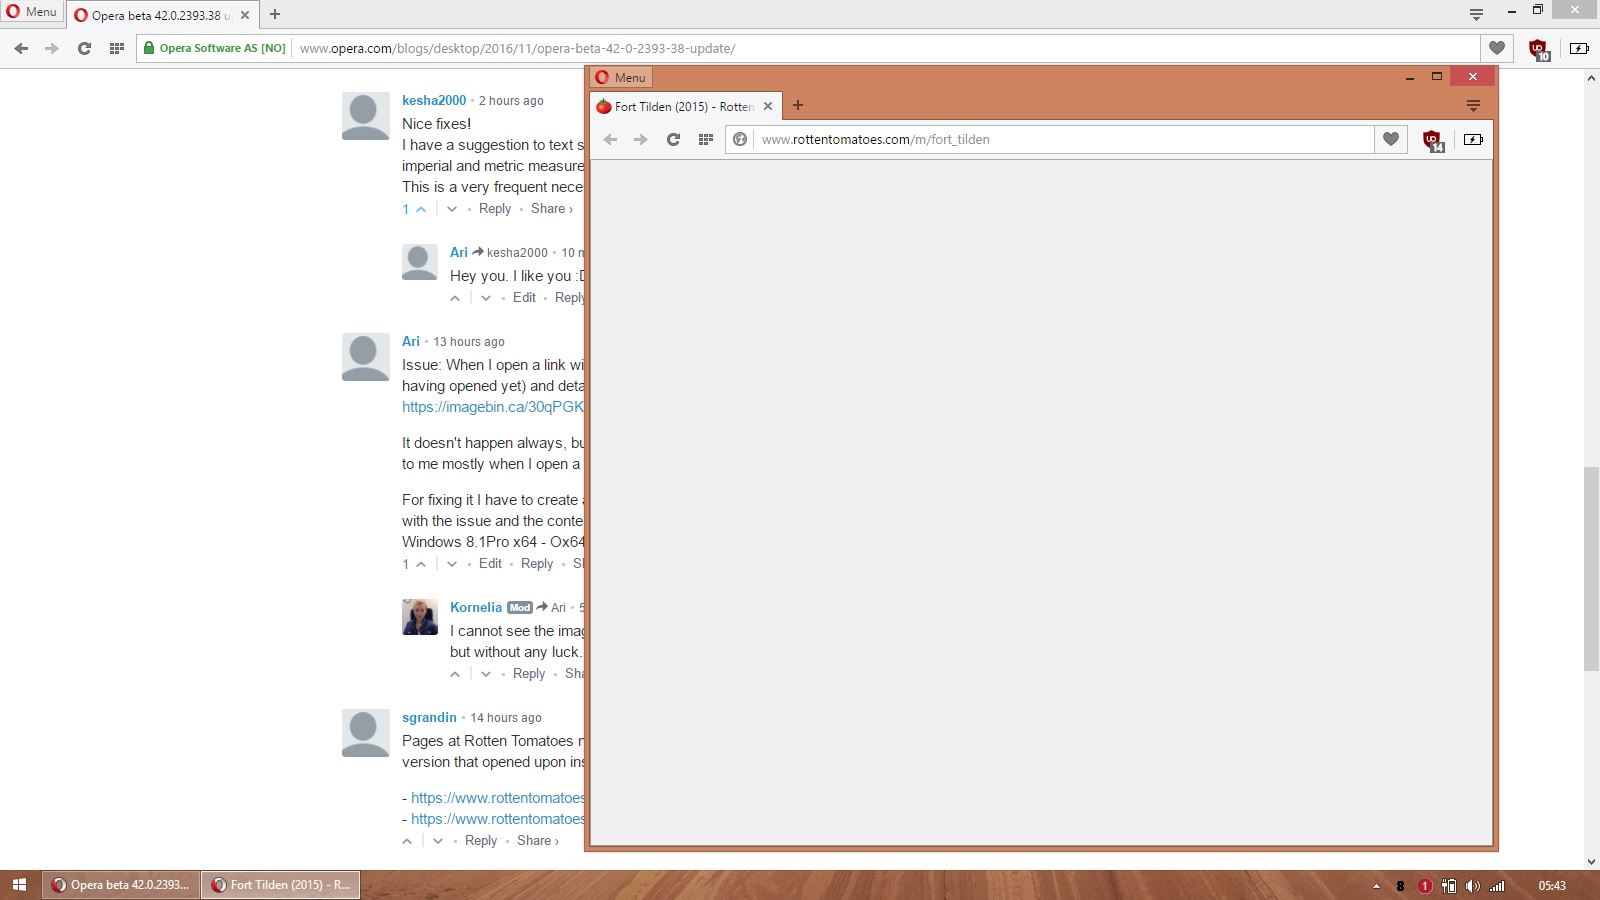Reload the Opera blog page
1600x900 pixels.
84,48
